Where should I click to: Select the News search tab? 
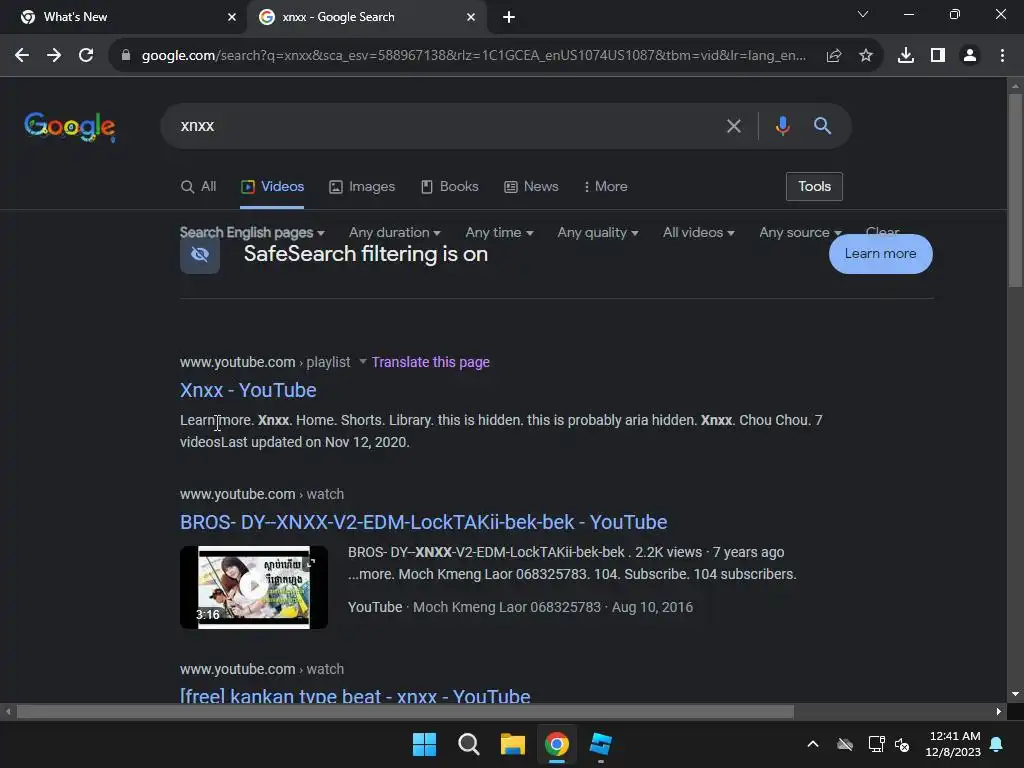pos(532,187)
